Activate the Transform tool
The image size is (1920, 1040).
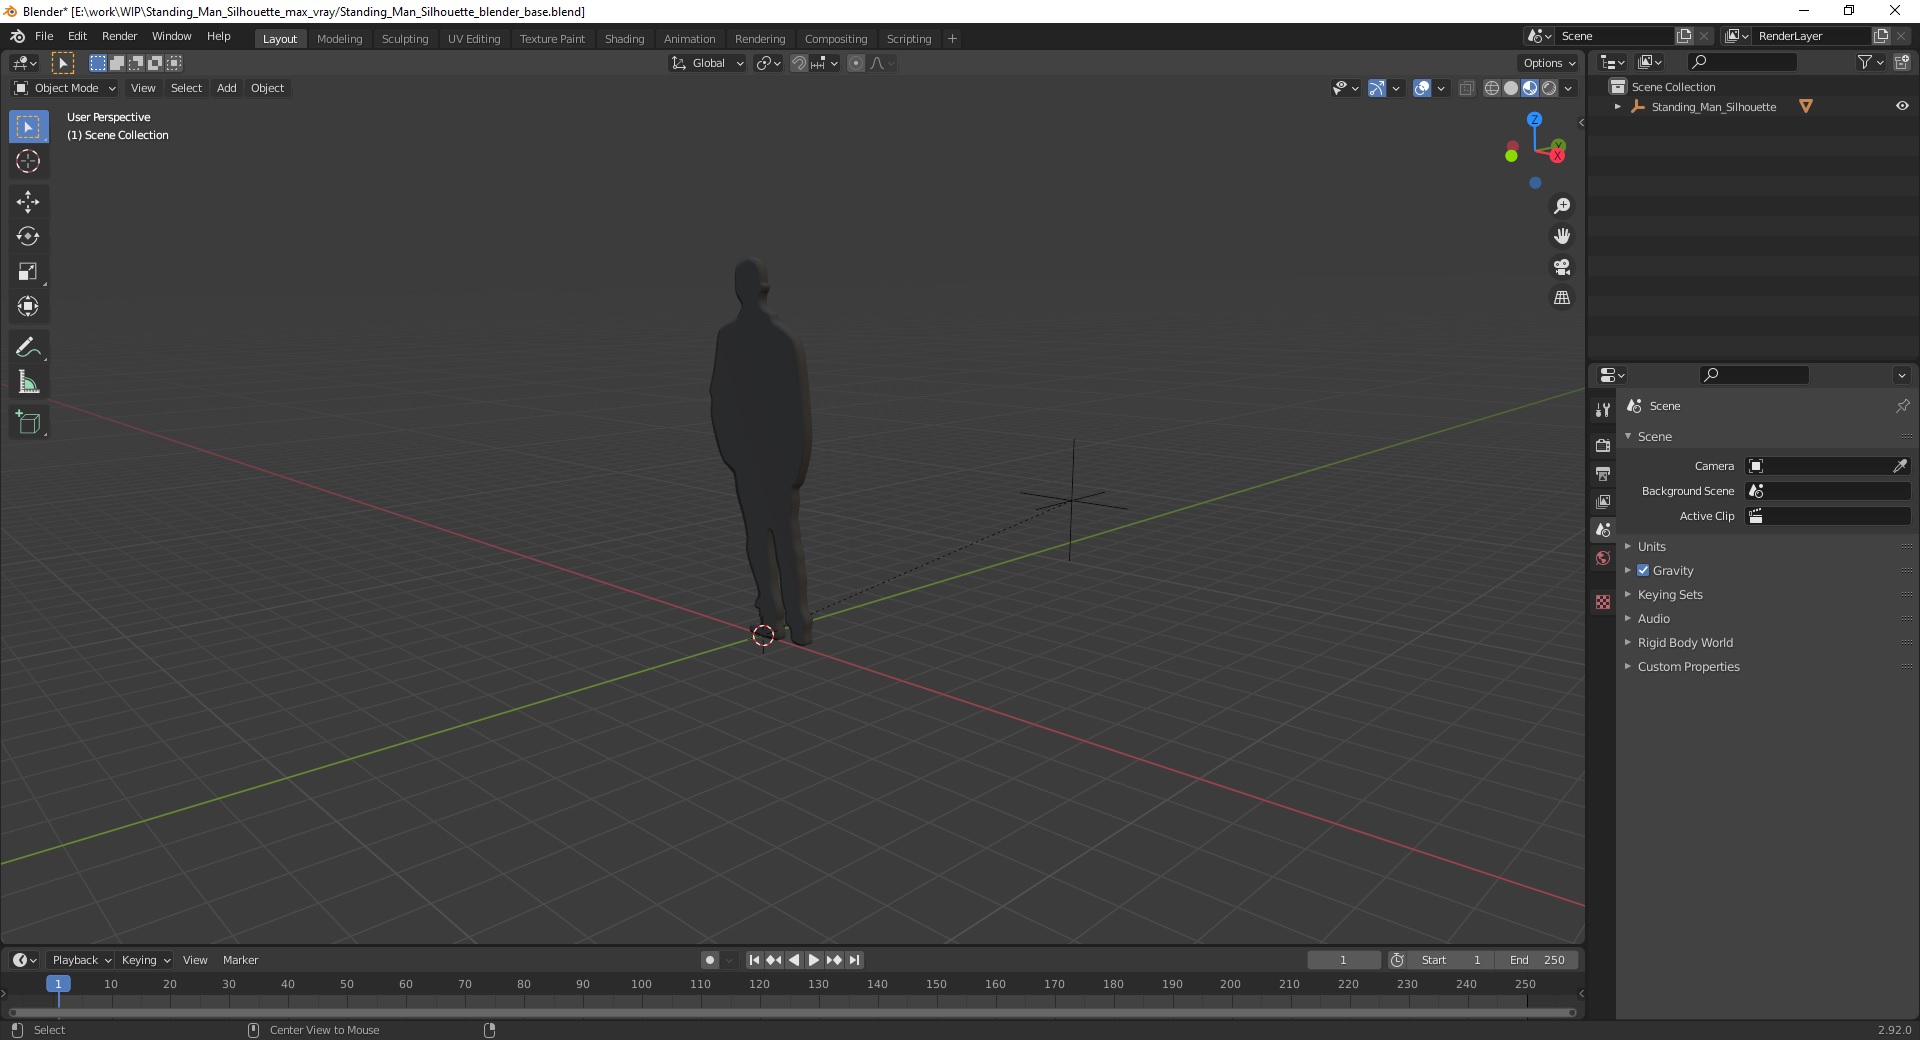(28, 307)
